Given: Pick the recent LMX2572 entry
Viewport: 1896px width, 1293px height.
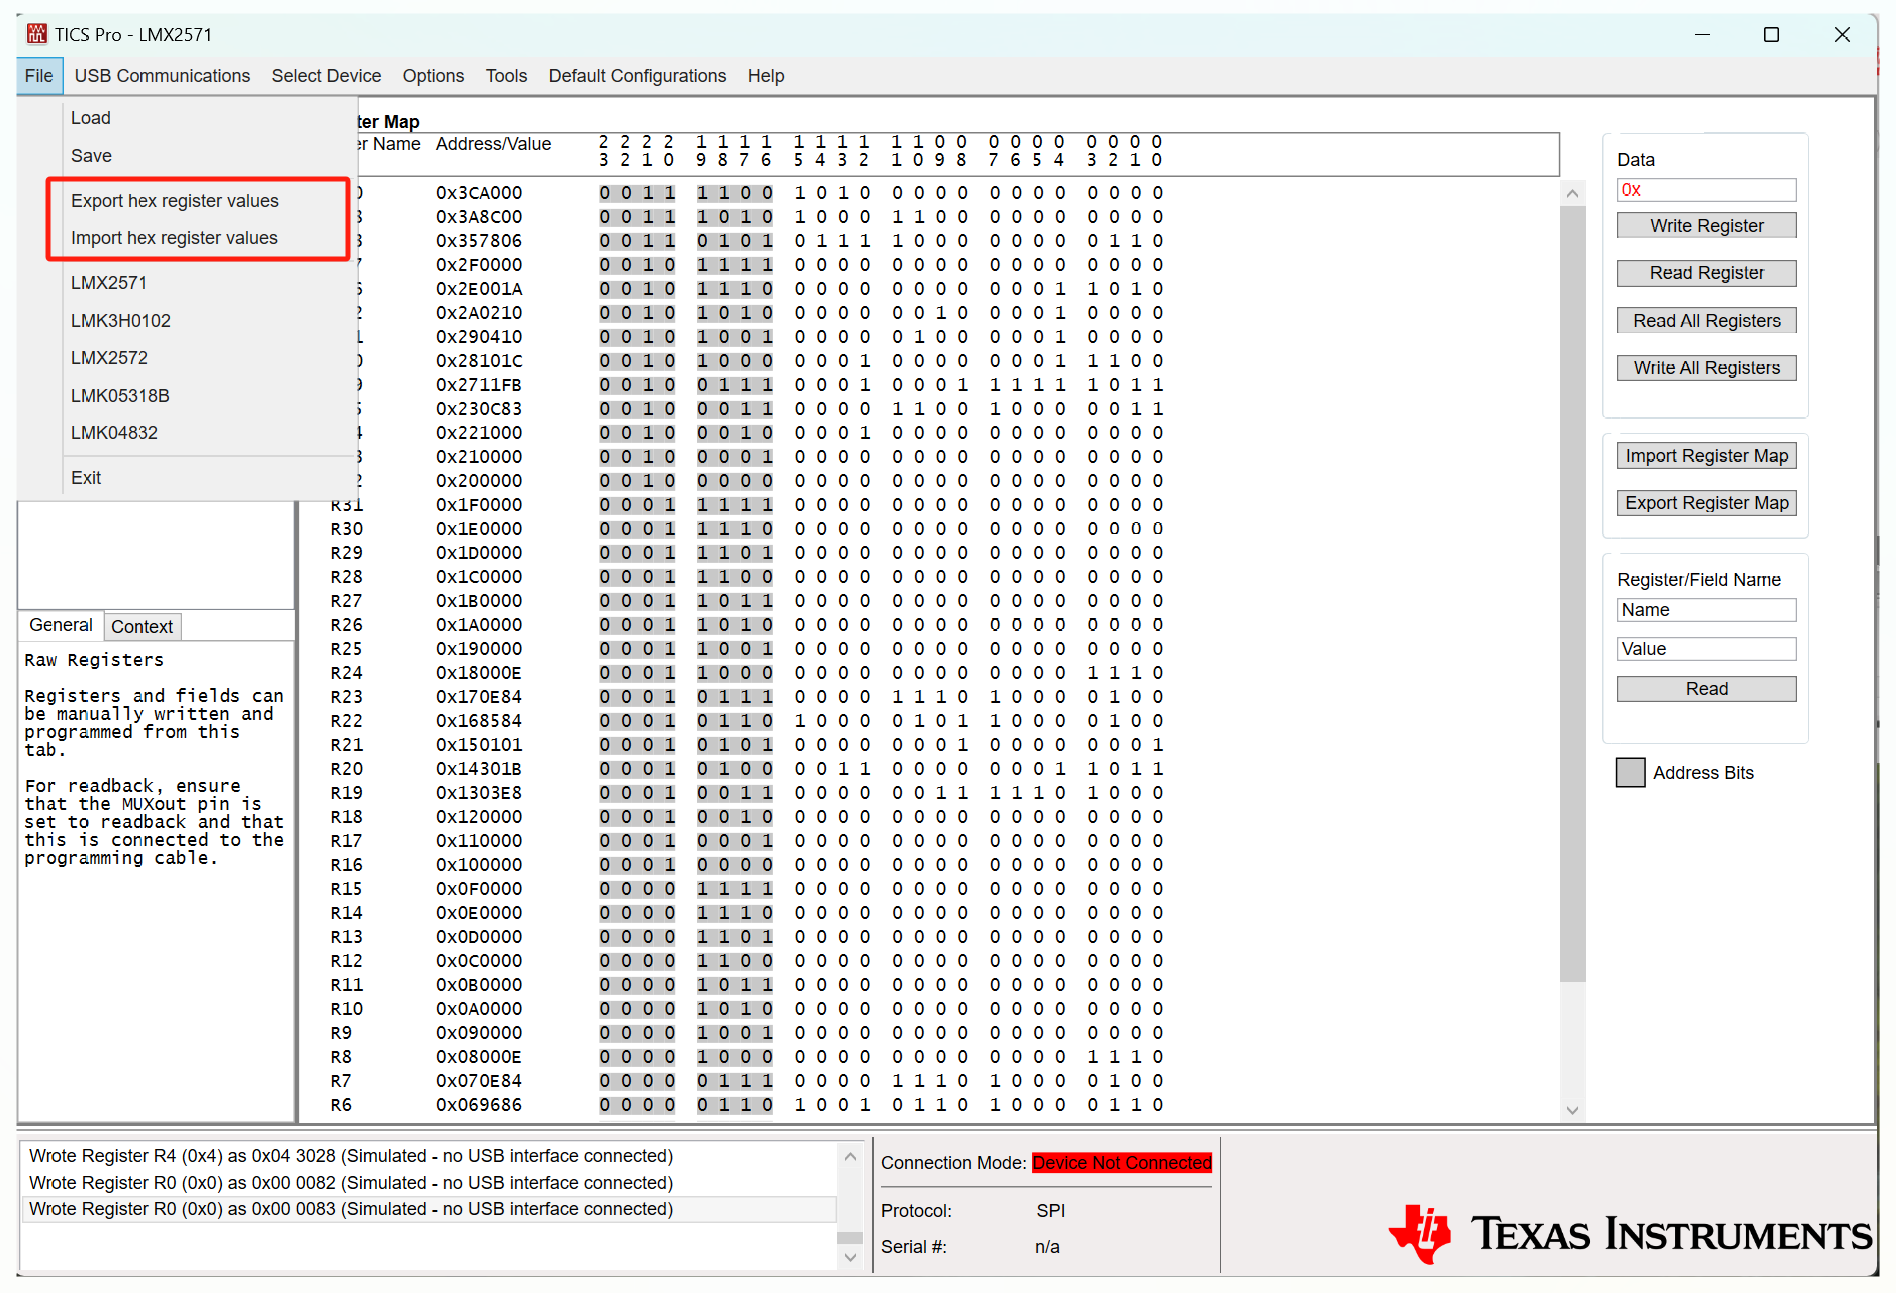Looking at the screenshot, I should (x=109, y=358).
